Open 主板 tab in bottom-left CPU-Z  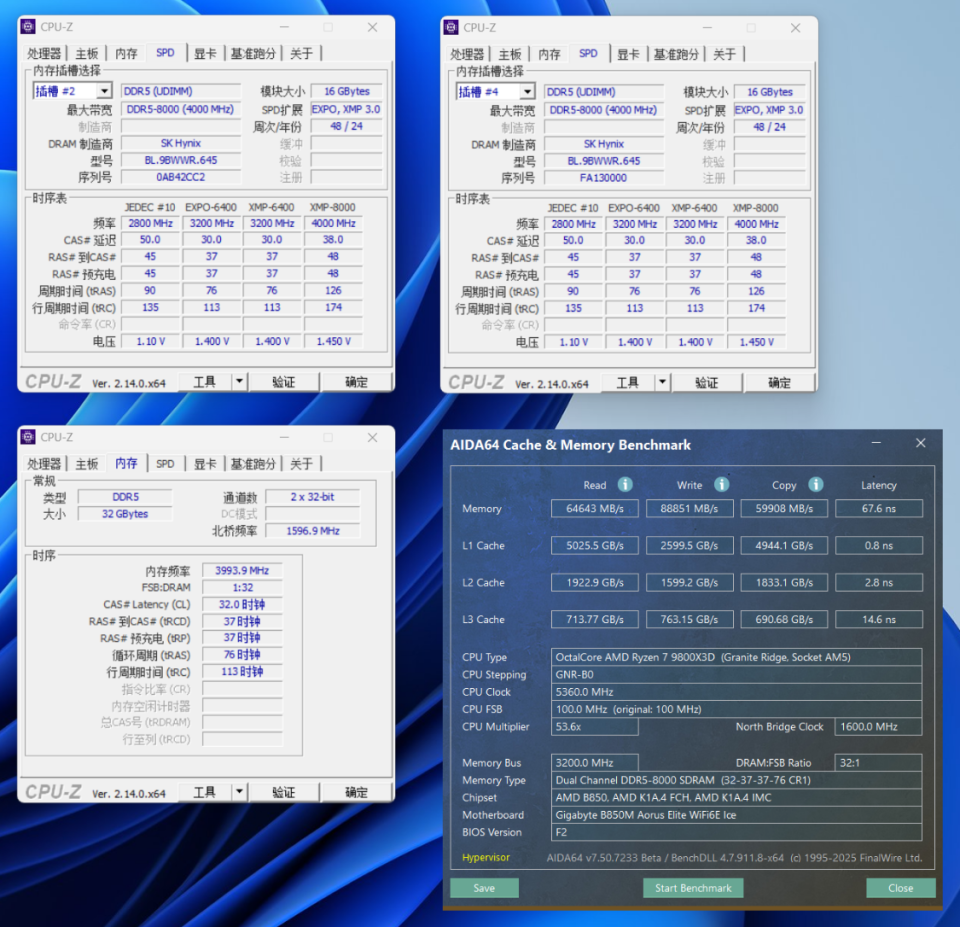tap(86, 464)
